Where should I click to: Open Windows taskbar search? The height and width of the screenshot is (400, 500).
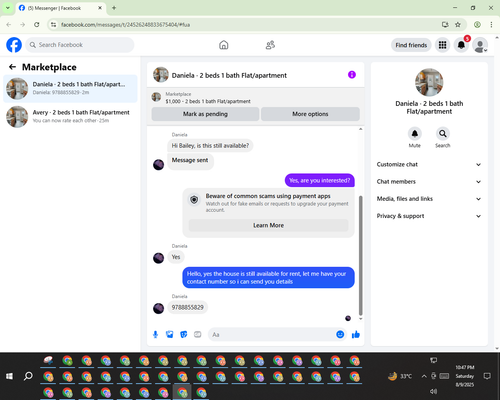click(28, 376)
